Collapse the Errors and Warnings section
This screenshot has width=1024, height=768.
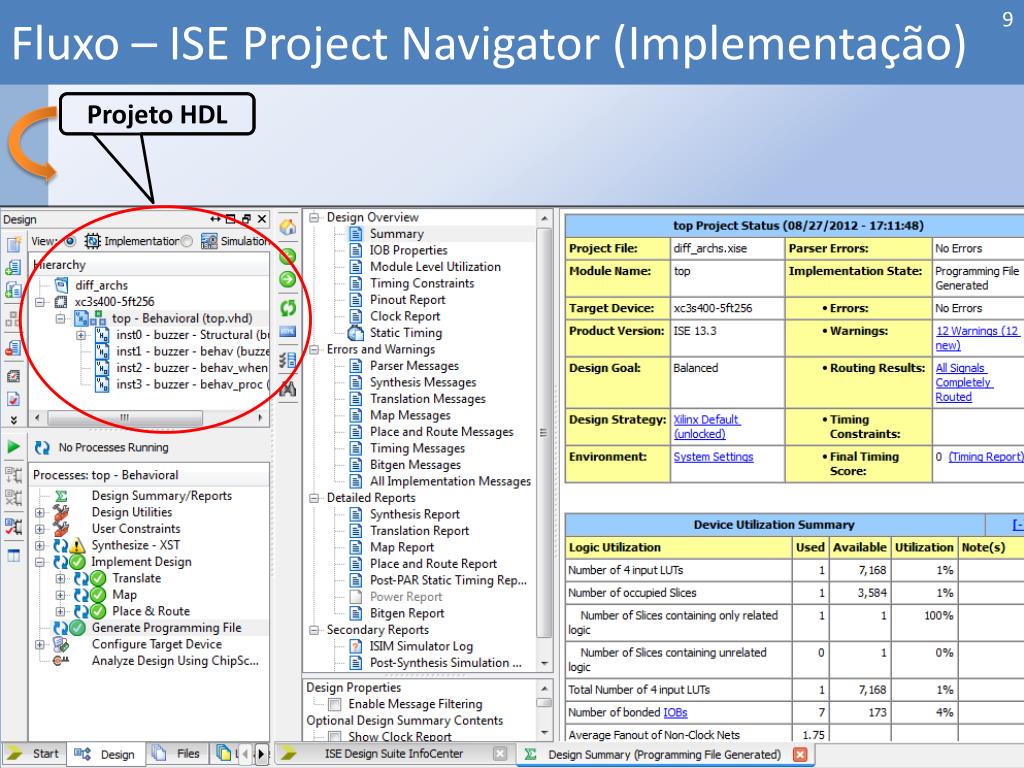pyautogui.click(x=314, y=349)
